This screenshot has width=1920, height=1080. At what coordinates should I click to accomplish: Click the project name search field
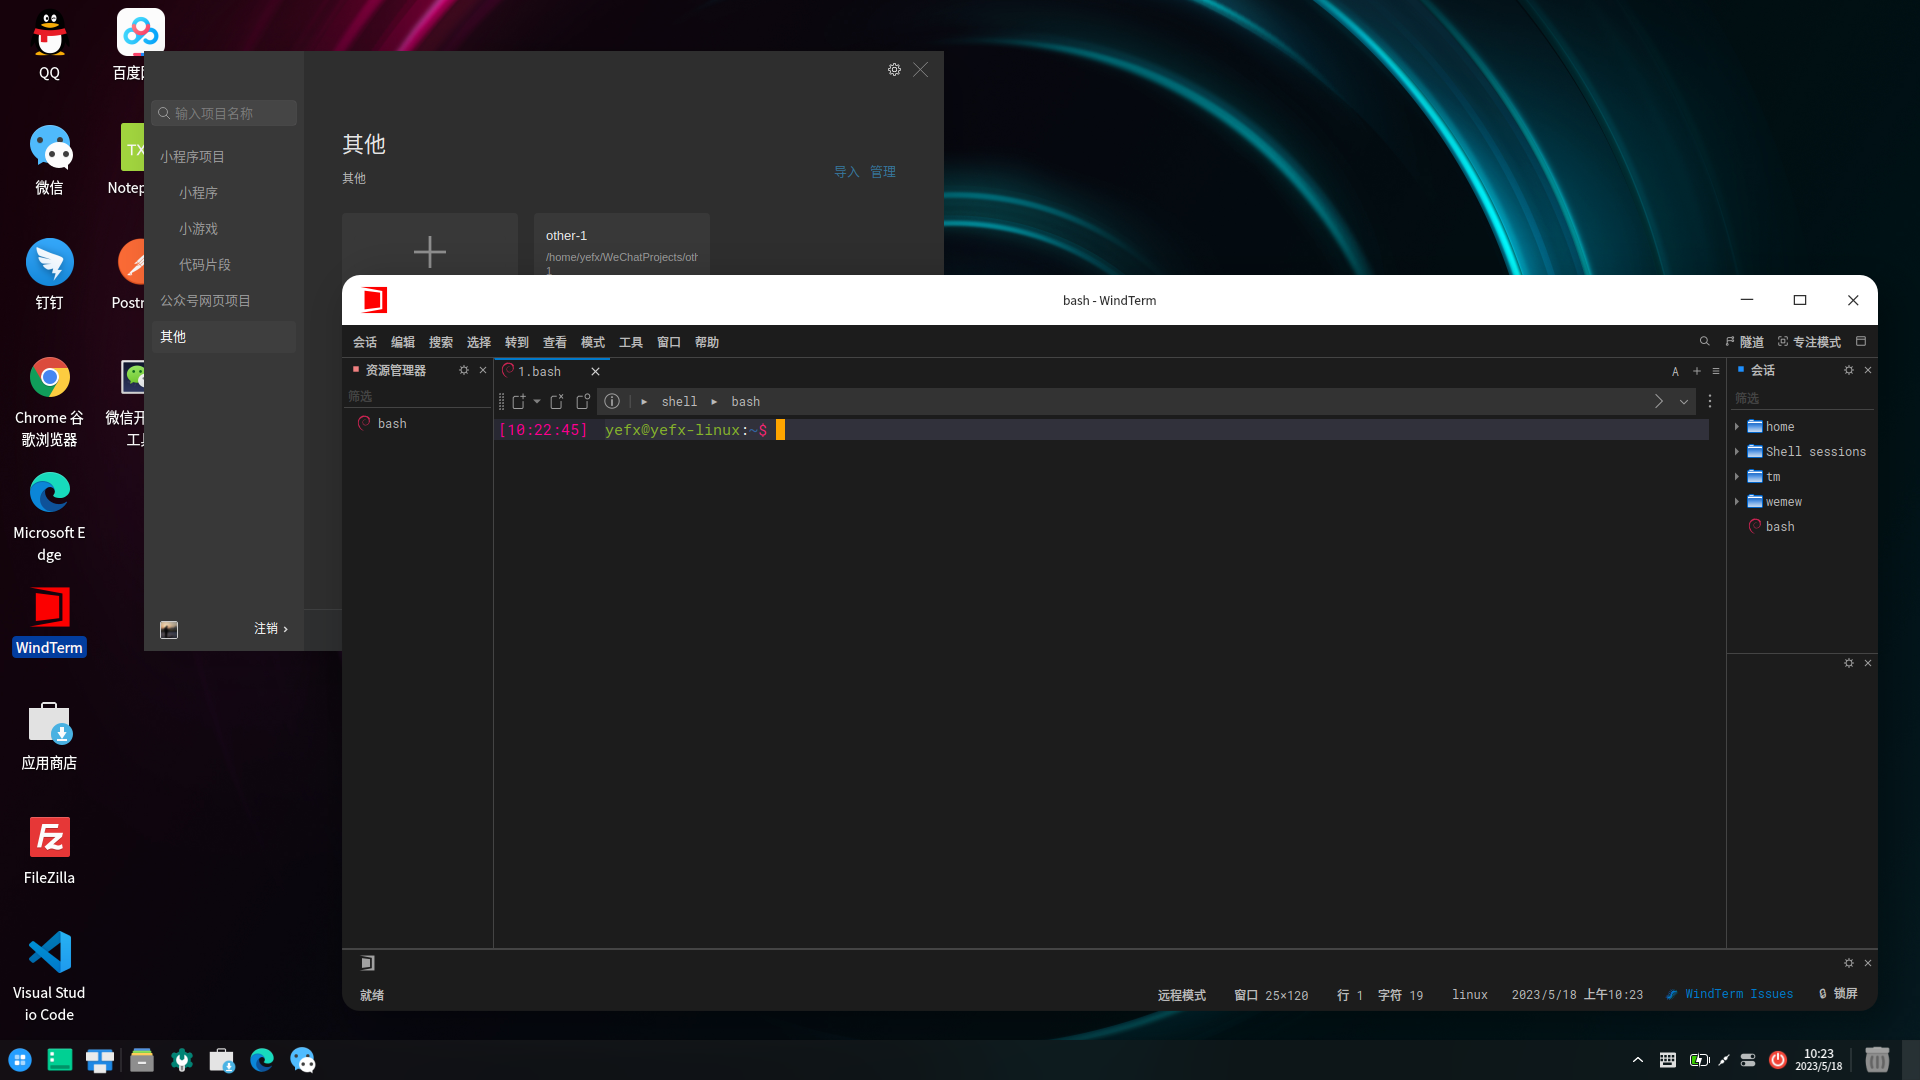pos(225,113)
